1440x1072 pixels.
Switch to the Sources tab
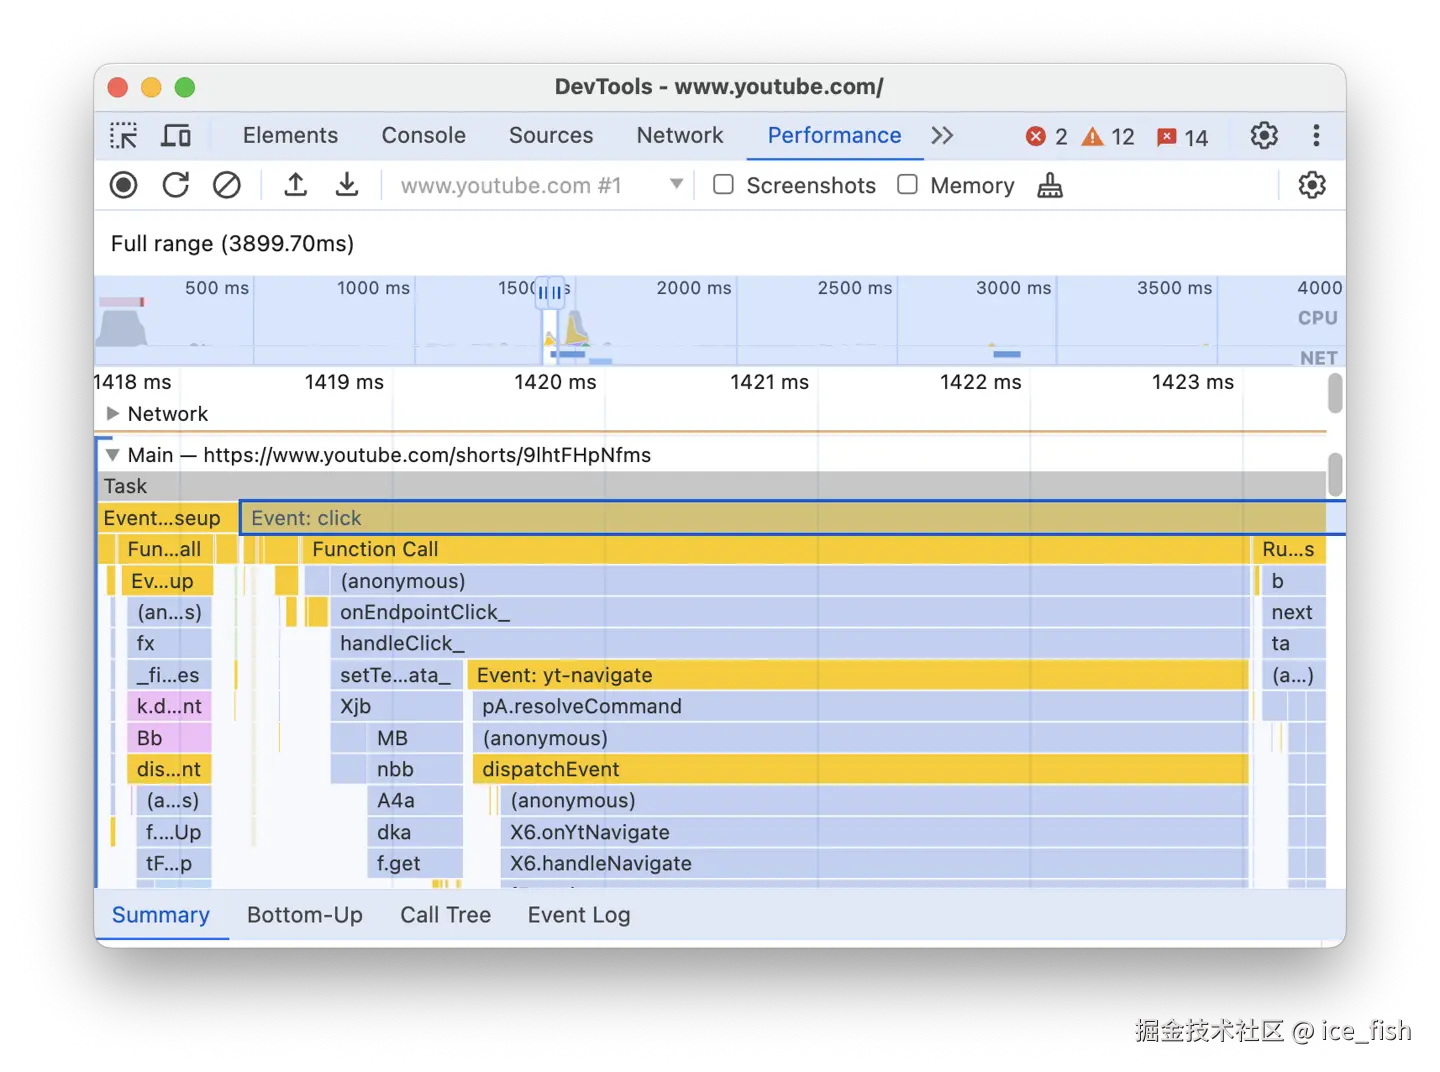(551, 135)
